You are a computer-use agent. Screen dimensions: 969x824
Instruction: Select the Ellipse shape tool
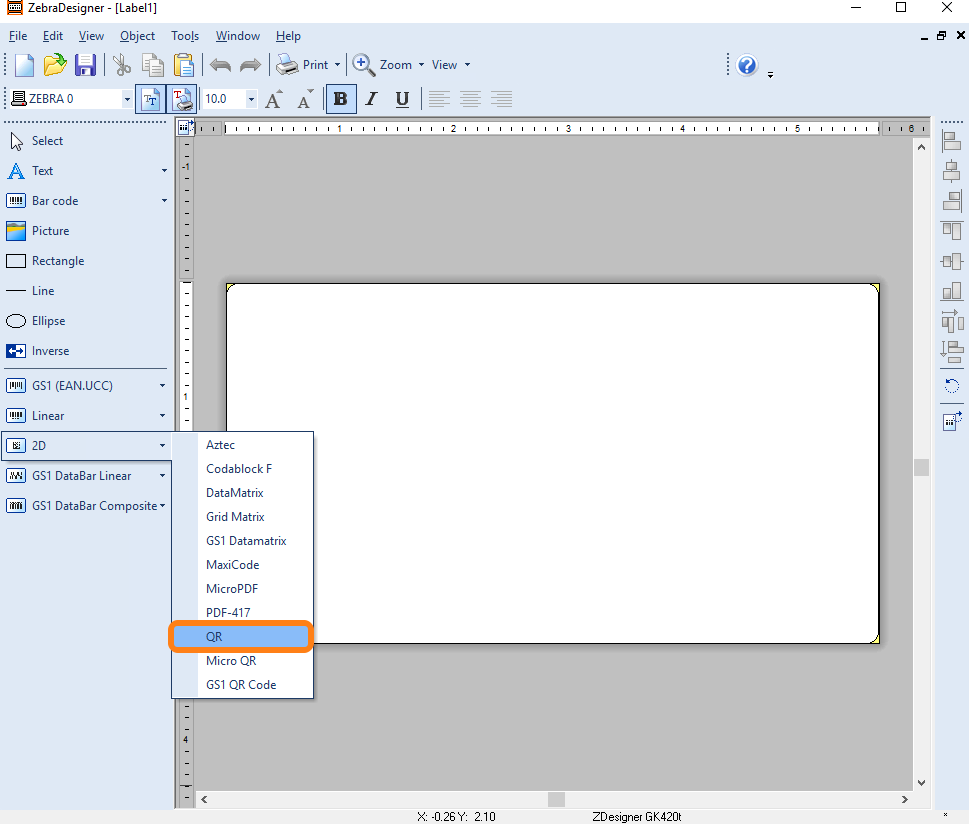point(48,321)
